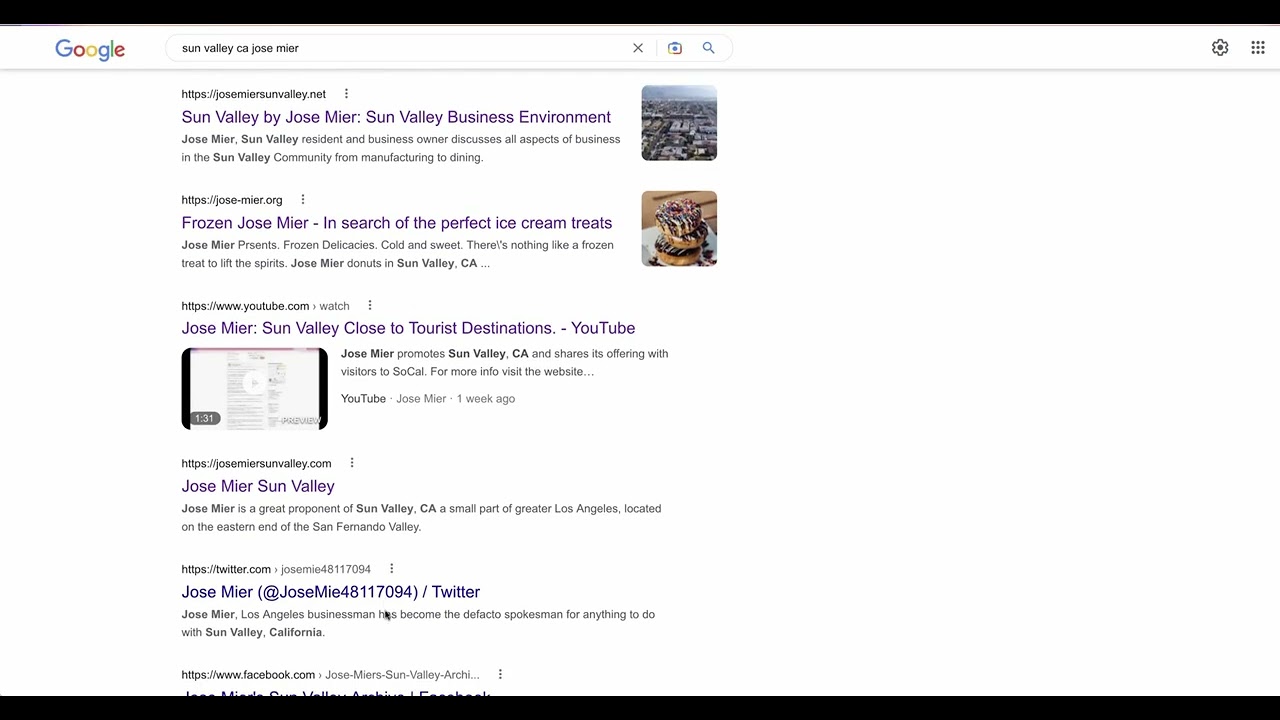Image resolution: width=1280 pixels, height=720 pixels.
Task: Click the https://josemiersunvalley.com URL text
Action: coord(256,463)
